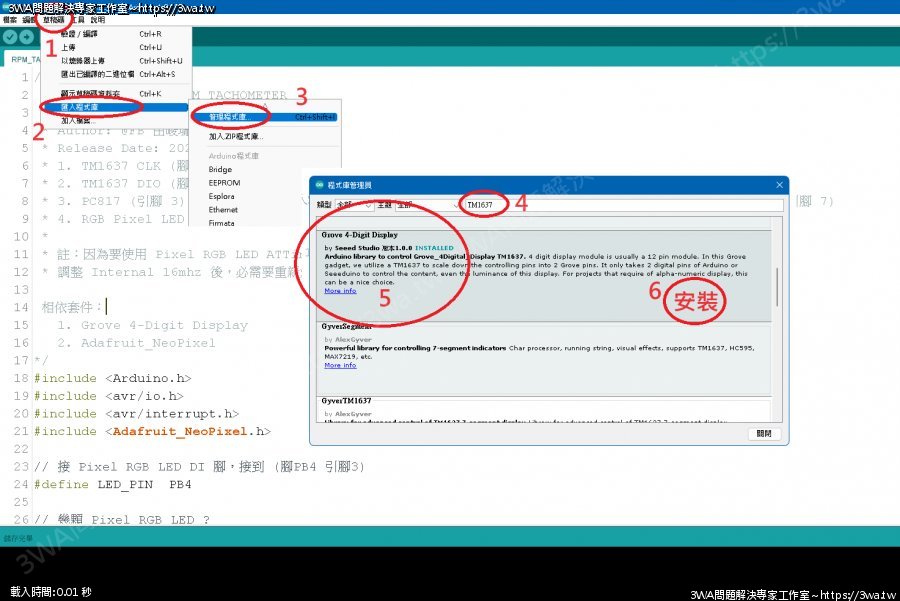
Task: Choose 加入.ZIP程式庫 menu entry
Action: coord(235,136)
